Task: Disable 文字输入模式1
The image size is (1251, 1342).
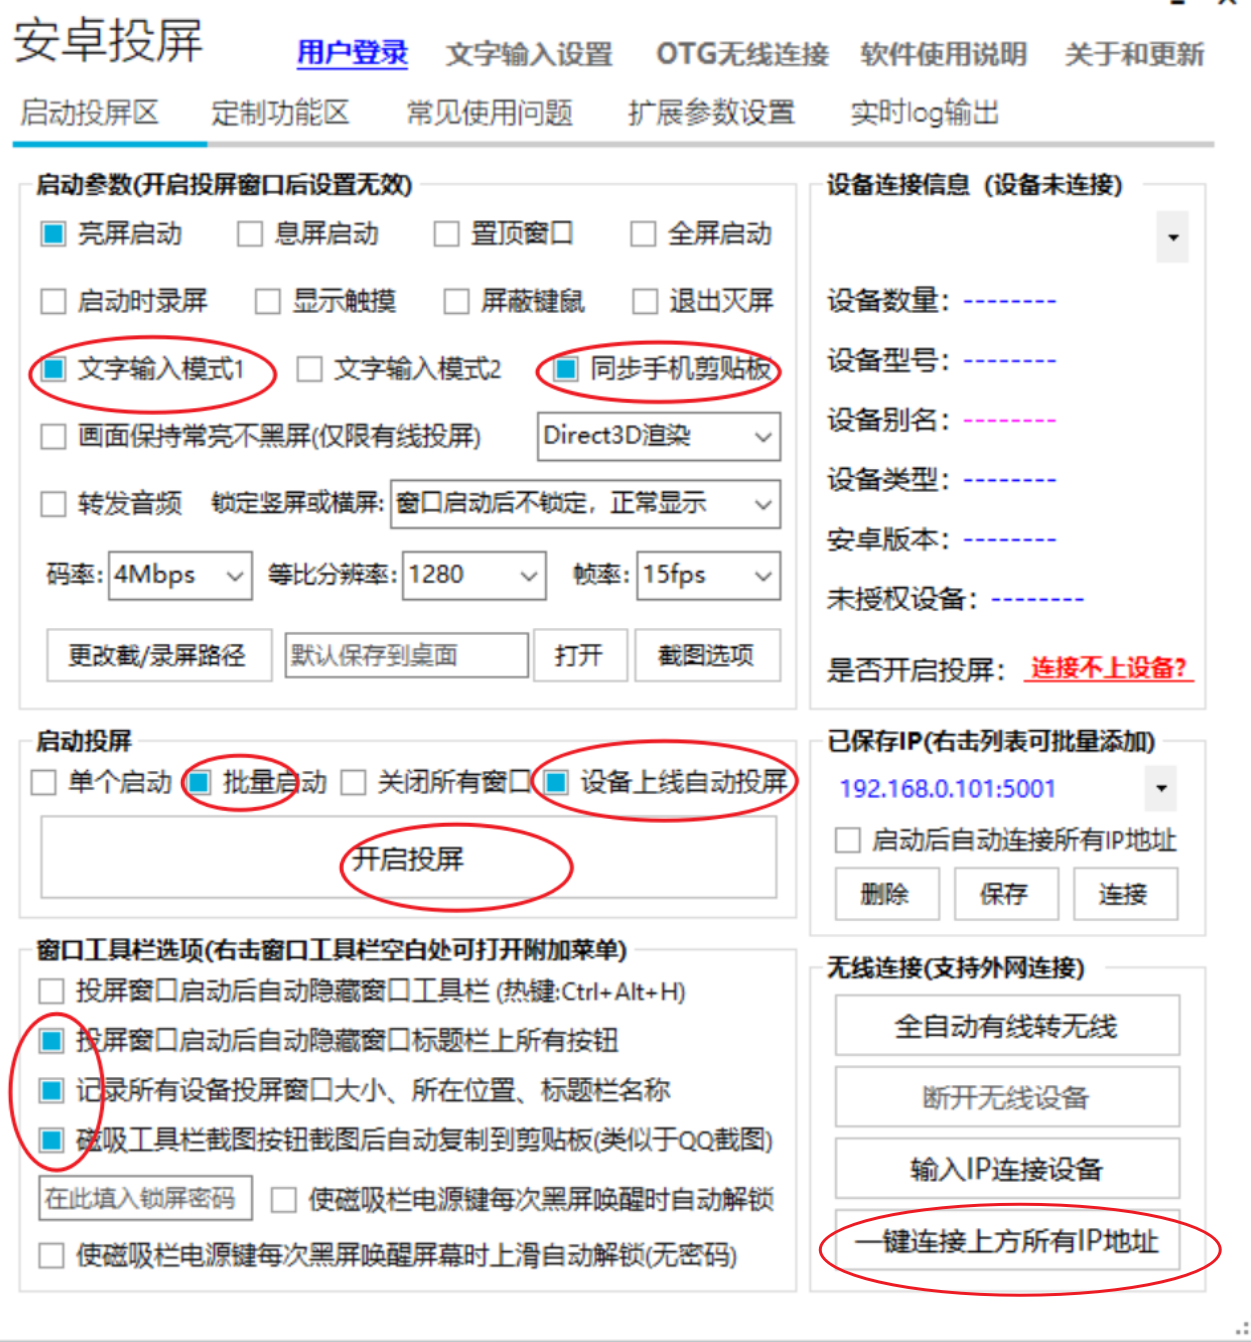Action: pyautogui.click(x=53, y=370)
